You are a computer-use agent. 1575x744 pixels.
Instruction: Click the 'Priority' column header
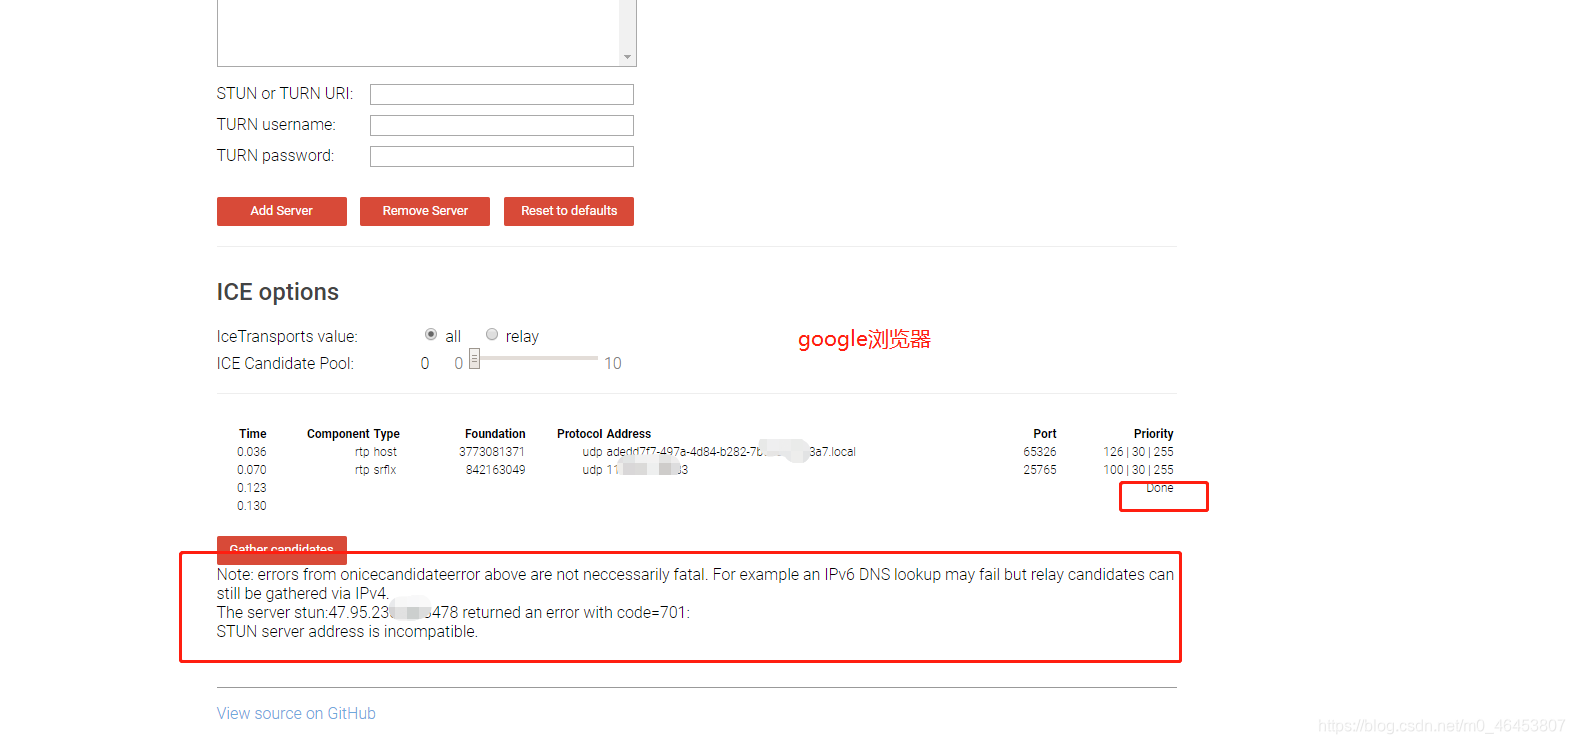(1153, 434)
